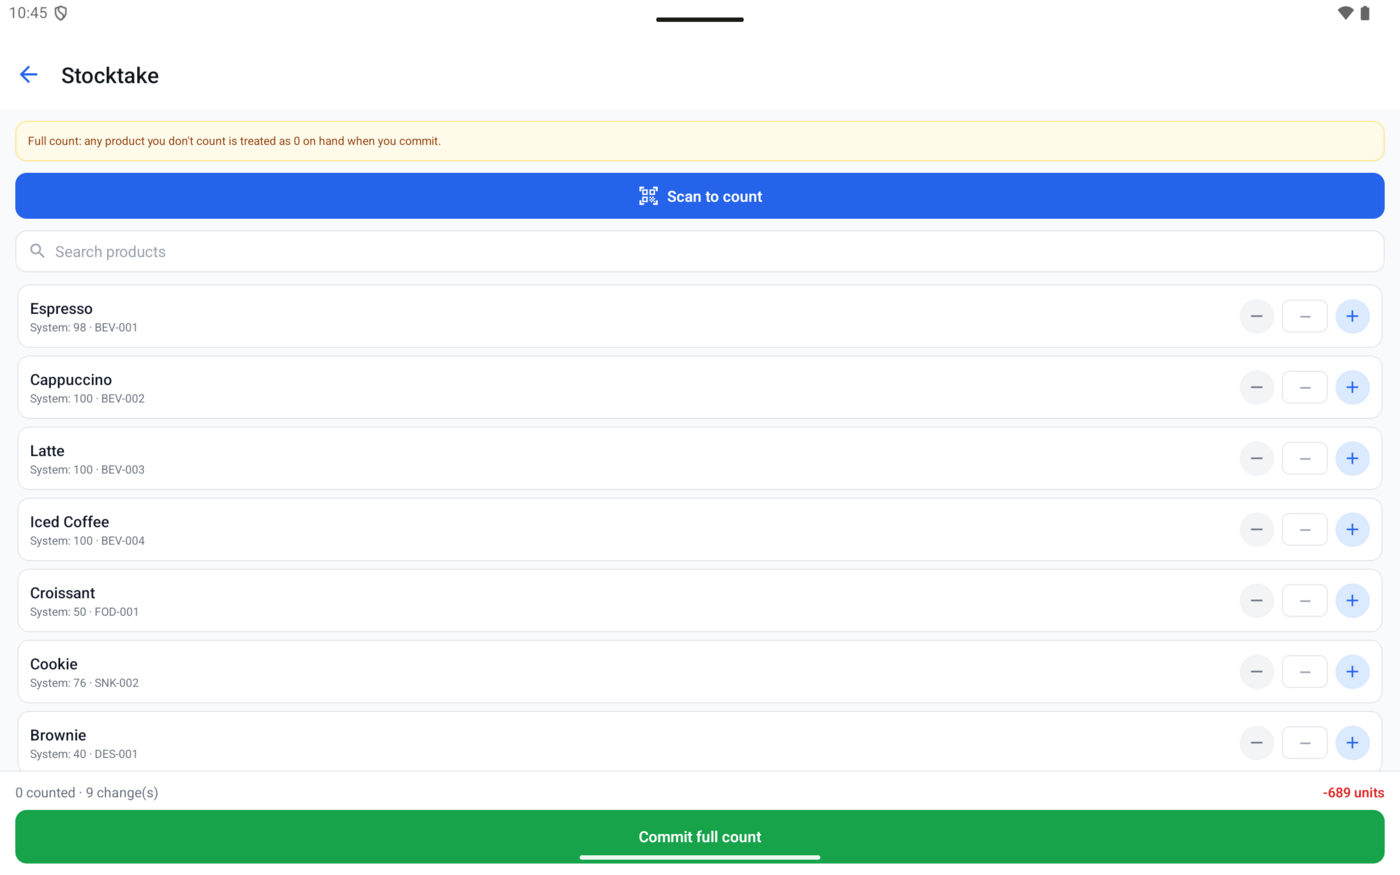Tap the Wi-Fi status icon
1400x875 pixels.
click(1345, 13)
